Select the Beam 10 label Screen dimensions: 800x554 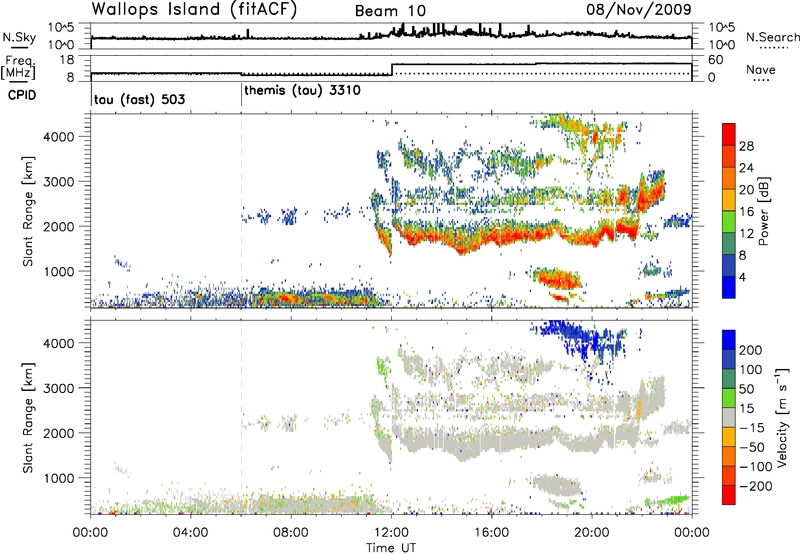point(390,11)
